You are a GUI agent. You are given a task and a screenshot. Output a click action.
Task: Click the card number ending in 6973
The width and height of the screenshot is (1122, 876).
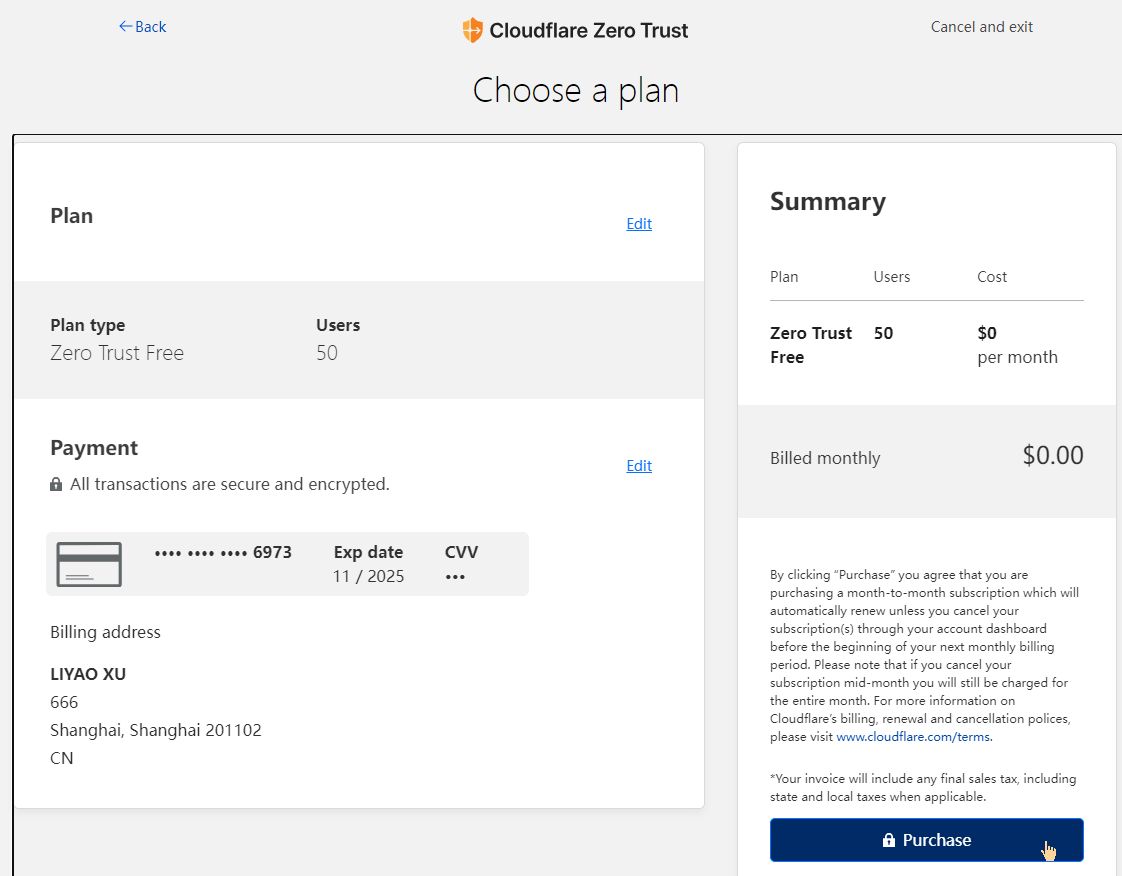223,552
